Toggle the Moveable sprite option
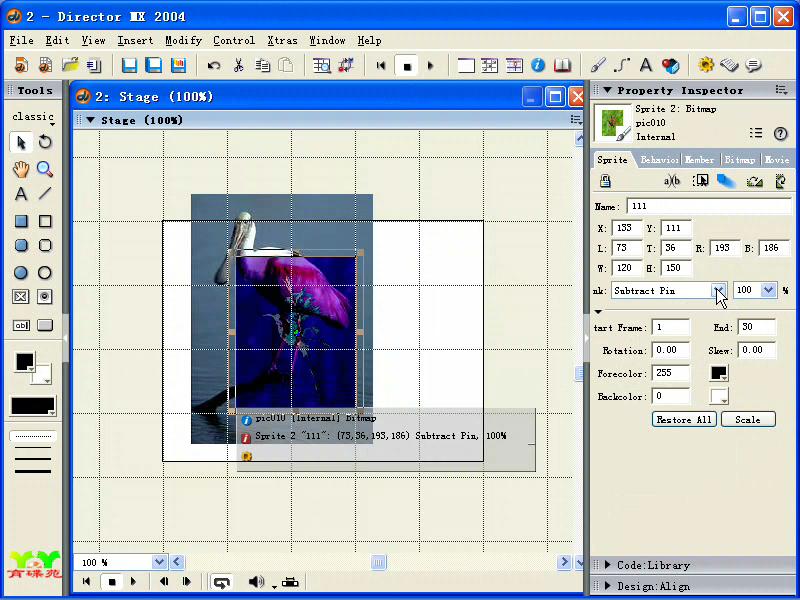The image size is (800, 600). (700, 181)
